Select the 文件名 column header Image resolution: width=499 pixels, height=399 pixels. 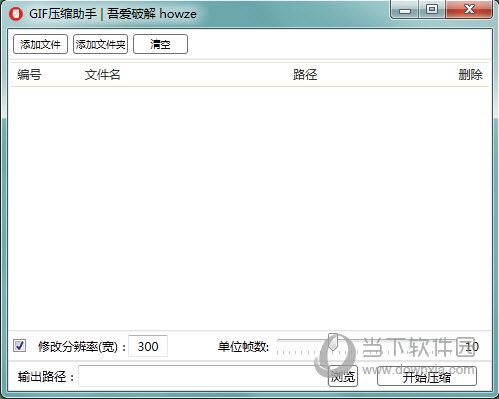pyautogui.click(x=102, y=74)
